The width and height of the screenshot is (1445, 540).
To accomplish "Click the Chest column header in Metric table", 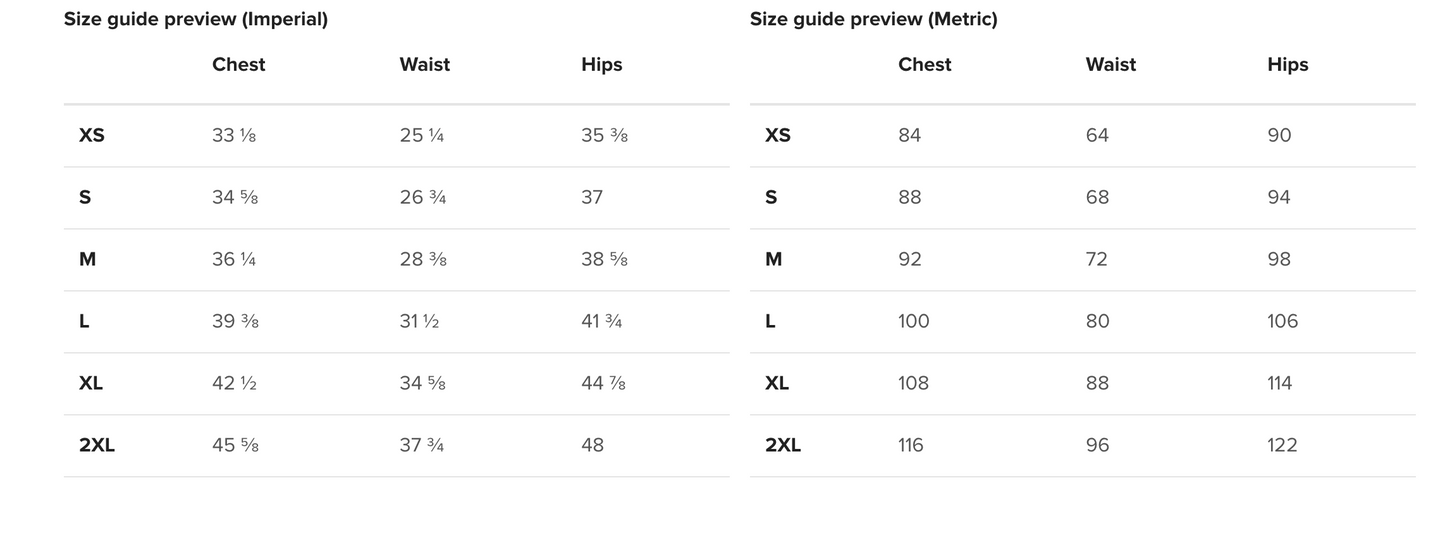I will 924,65.
